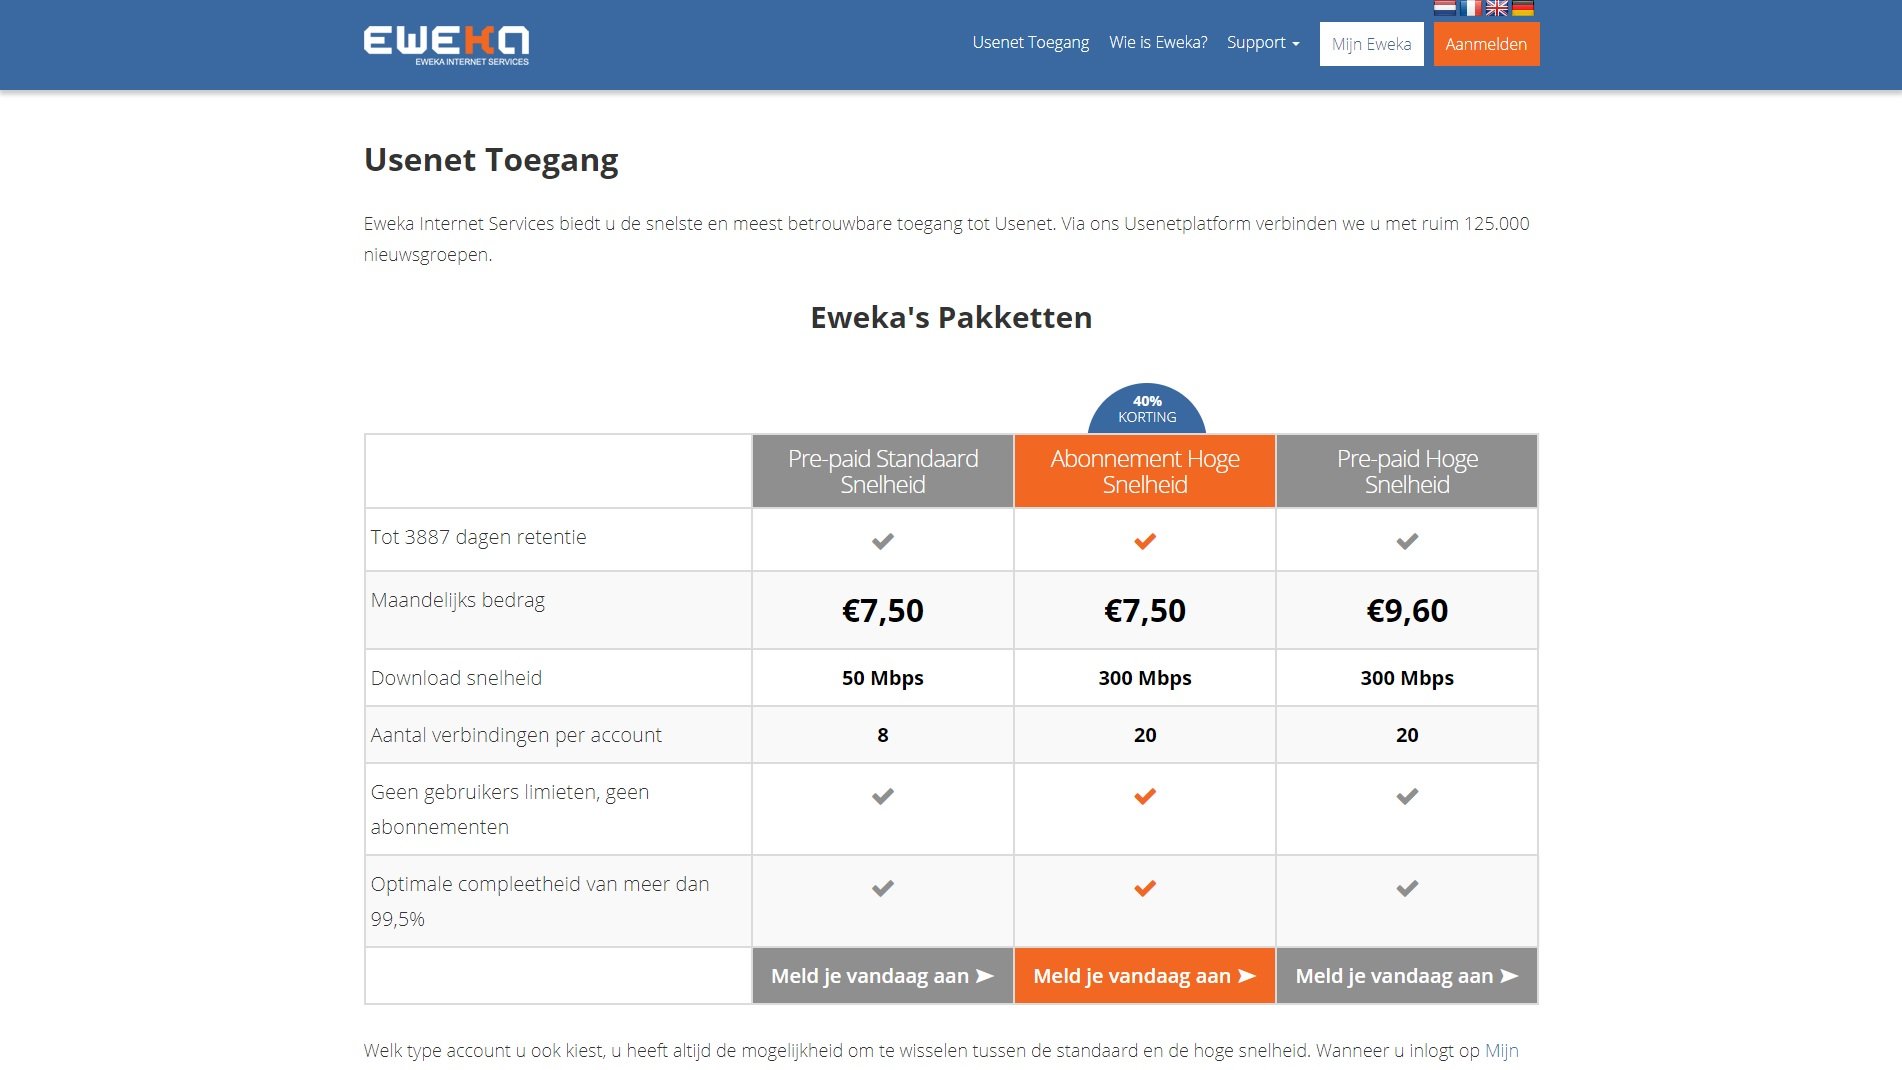Screen dimensions: 1902x1070
Task: Toggle the grey checkmark under Pre-paid Standaard Snelheid
Action: coord(881,540)
